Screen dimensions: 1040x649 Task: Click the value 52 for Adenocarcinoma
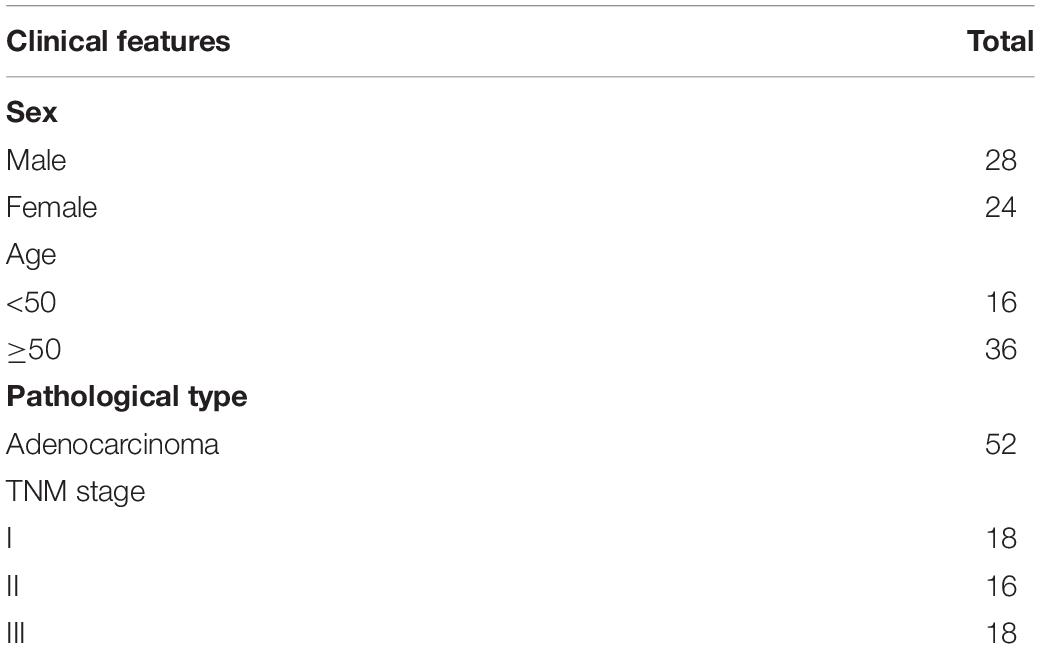(x=1001, y=445)
